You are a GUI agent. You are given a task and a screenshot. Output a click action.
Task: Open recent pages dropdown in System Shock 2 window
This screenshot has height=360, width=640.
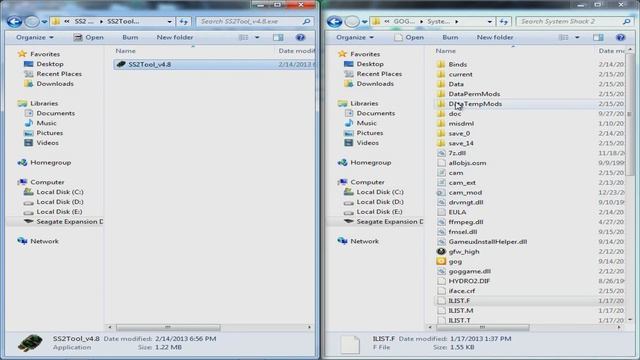click(364, 21)
